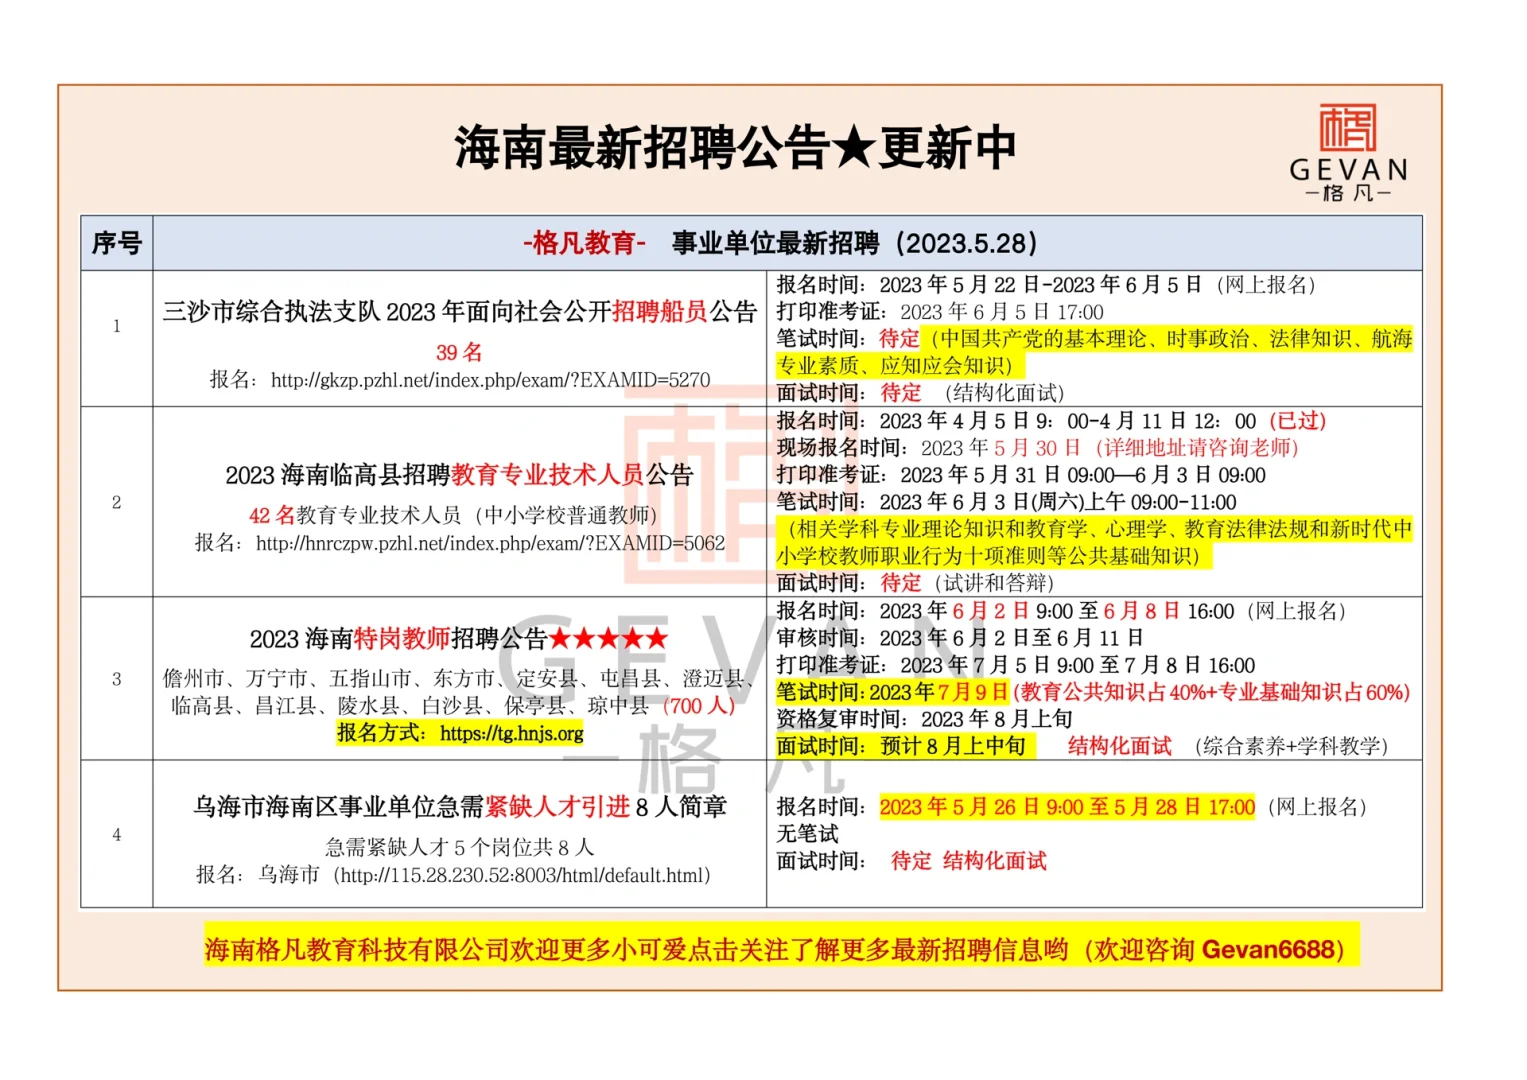The width and height of the screenshot is (1527, 1080).
Task: Click the five red stars after 特岗教师招聘公告
Action: [x=608, y=638]
